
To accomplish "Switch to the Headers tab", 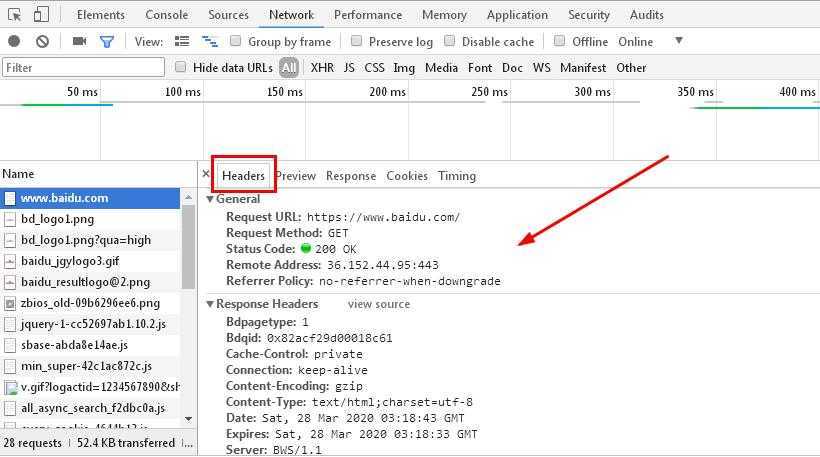I will coord(243,176).
